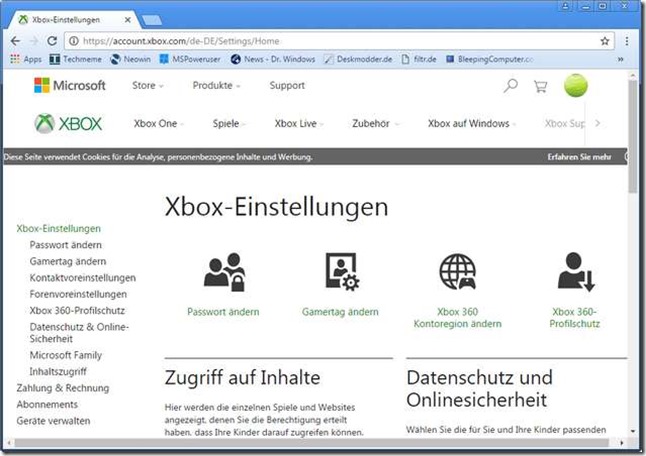
Task: Click the globe-with-controller region icon
Action: tap(457, 272)
